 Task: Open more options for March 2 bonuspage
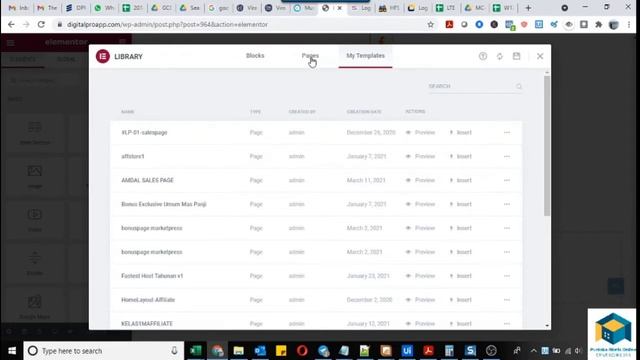(x=507, y=252)
